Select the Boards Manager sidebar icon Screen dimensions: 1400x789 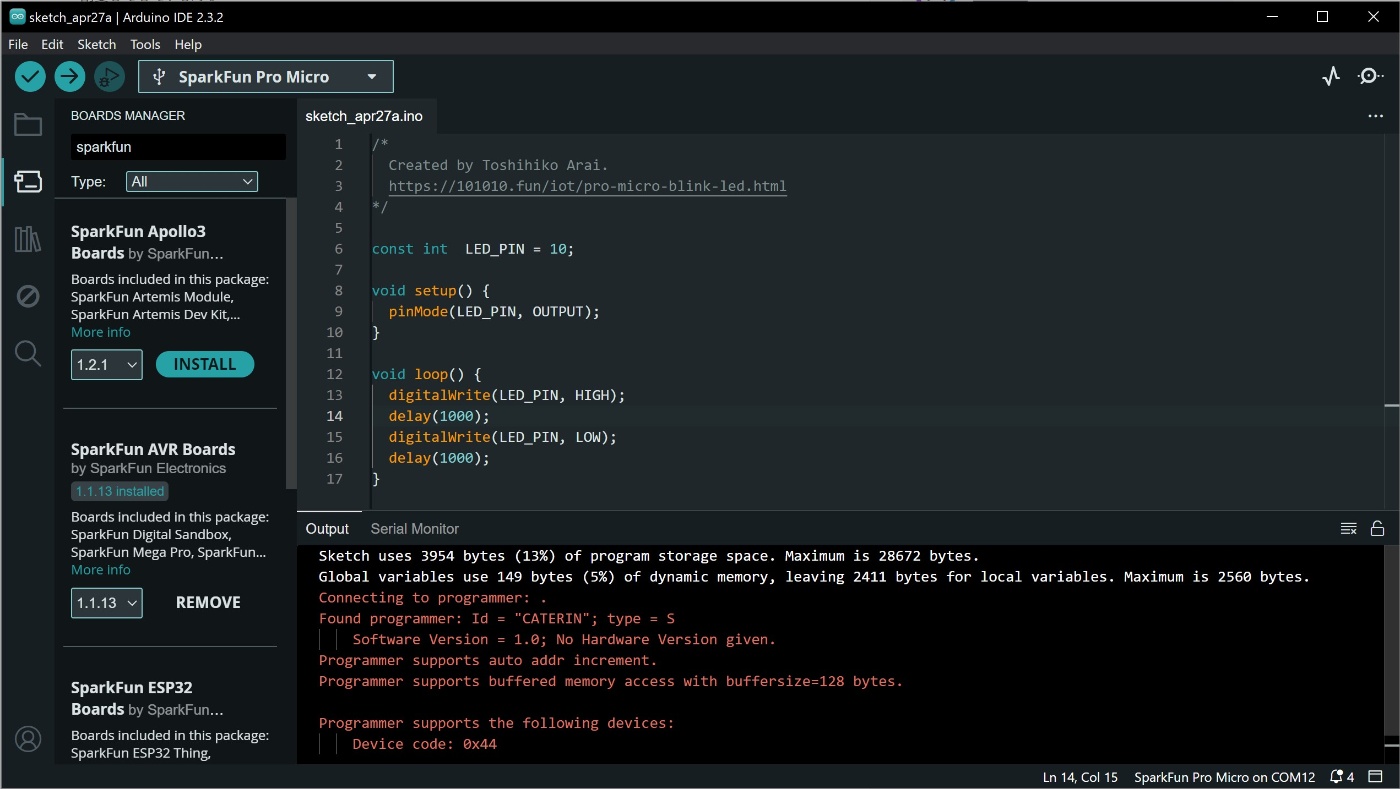coord(28,182)
